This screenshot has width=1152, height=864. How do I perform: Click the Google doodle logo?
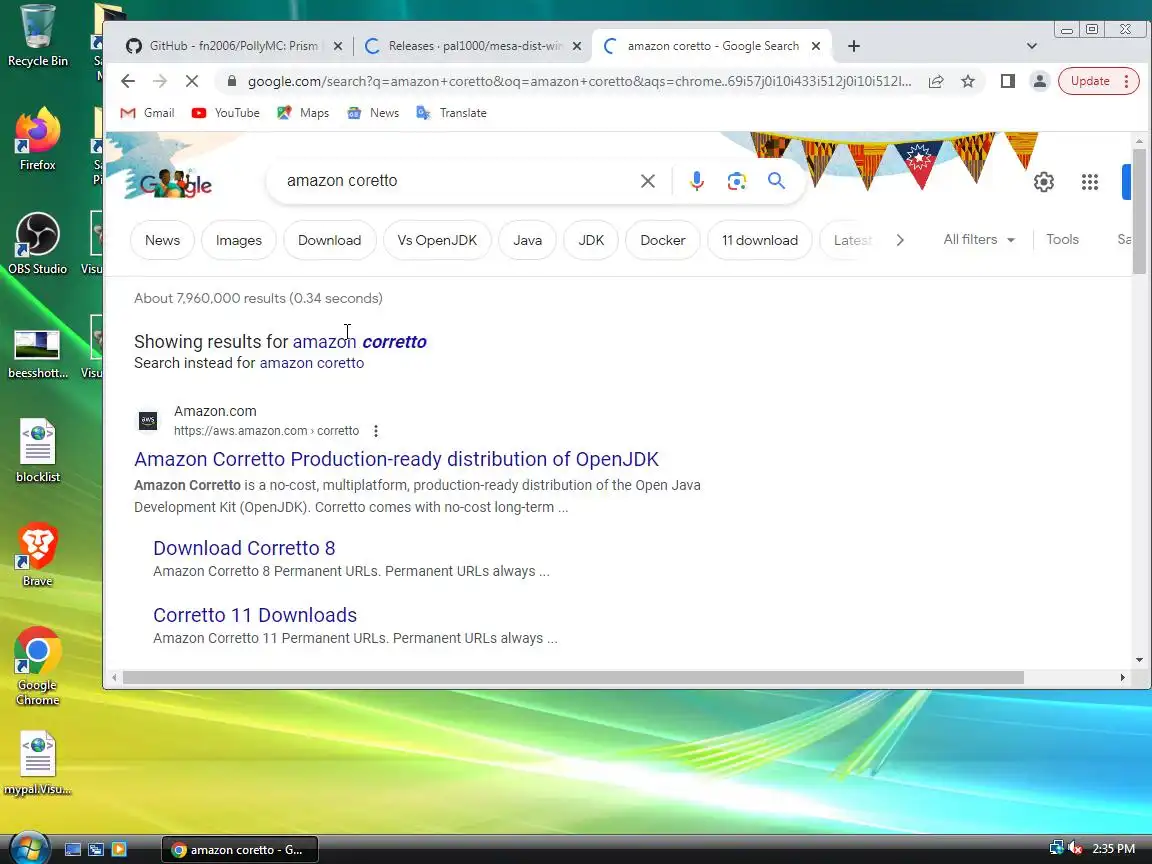pos(175,182)
